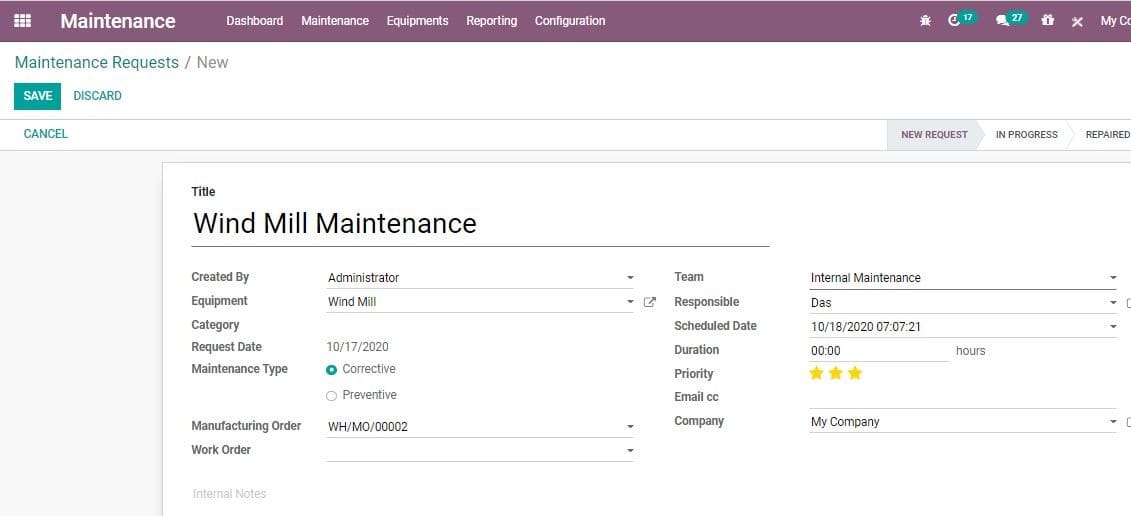Open the Reporting menu
Screen dimensions: 1131x516
pyautogui.click(x=491, y=21)
